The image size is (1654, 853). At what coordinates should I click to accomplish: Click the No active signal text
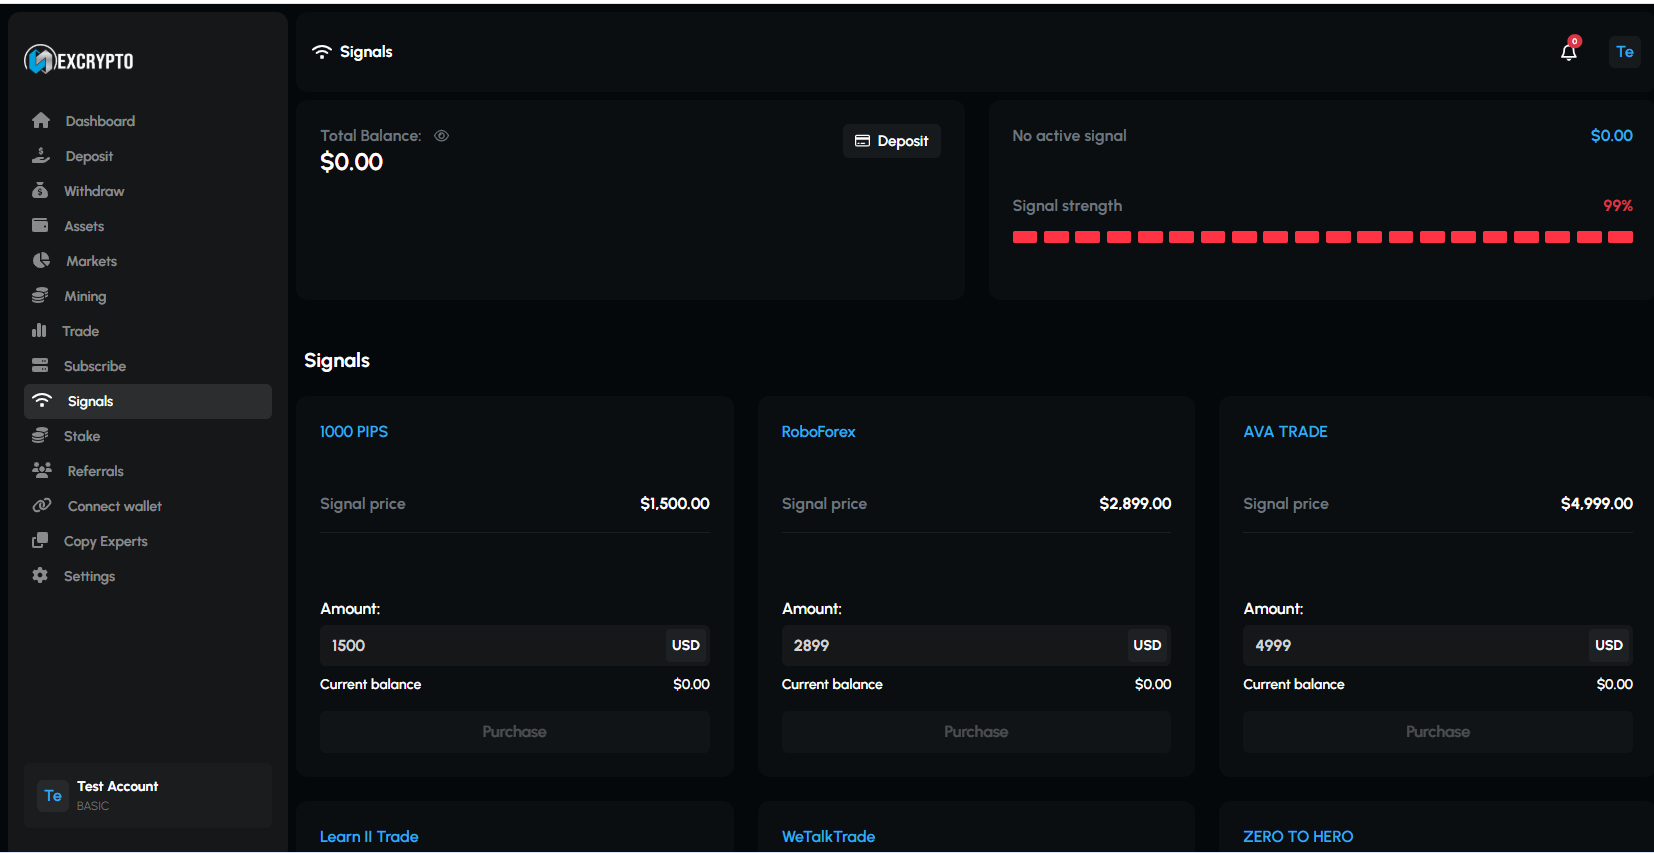tap(1069, 135)
